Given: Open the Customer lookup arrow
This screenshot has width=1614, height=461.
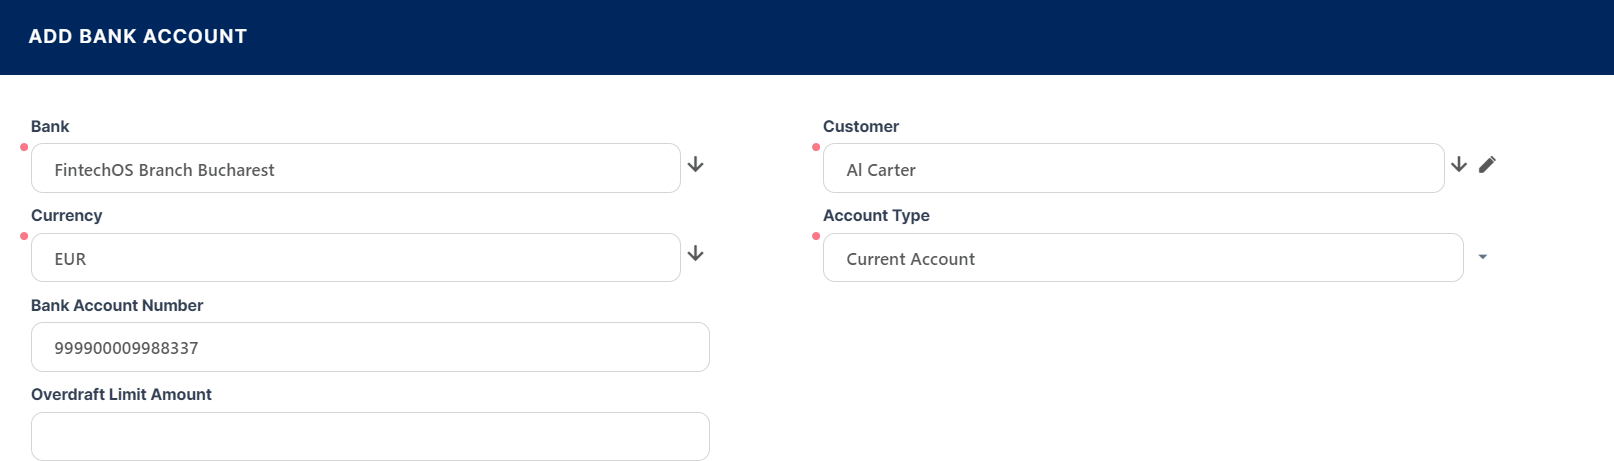Looking at the screenshot, I should [1459, 165].
